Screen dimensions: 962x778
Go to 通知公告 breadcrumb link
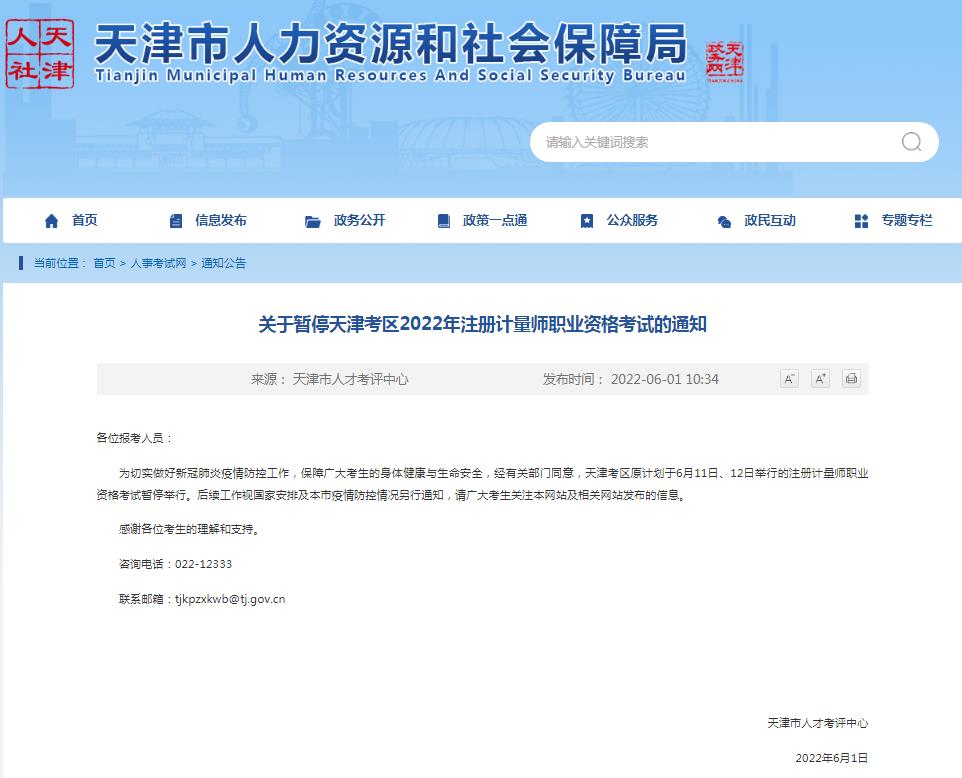click(223, 263)
